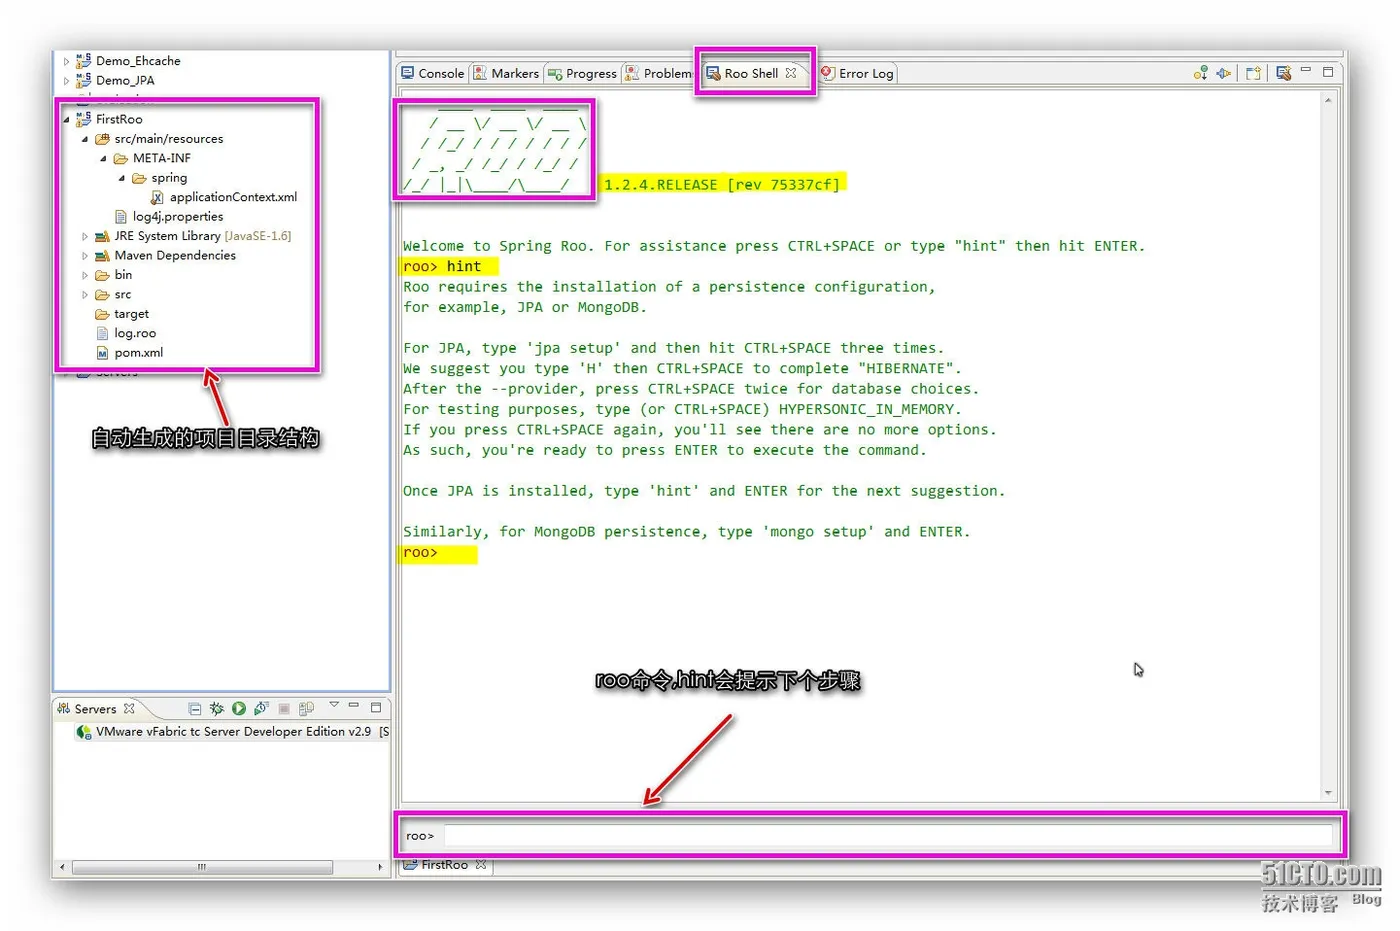Switch to the Console tab
Image resolution: width=1400 pixels, height=931 pixels.
click(433, 73)
